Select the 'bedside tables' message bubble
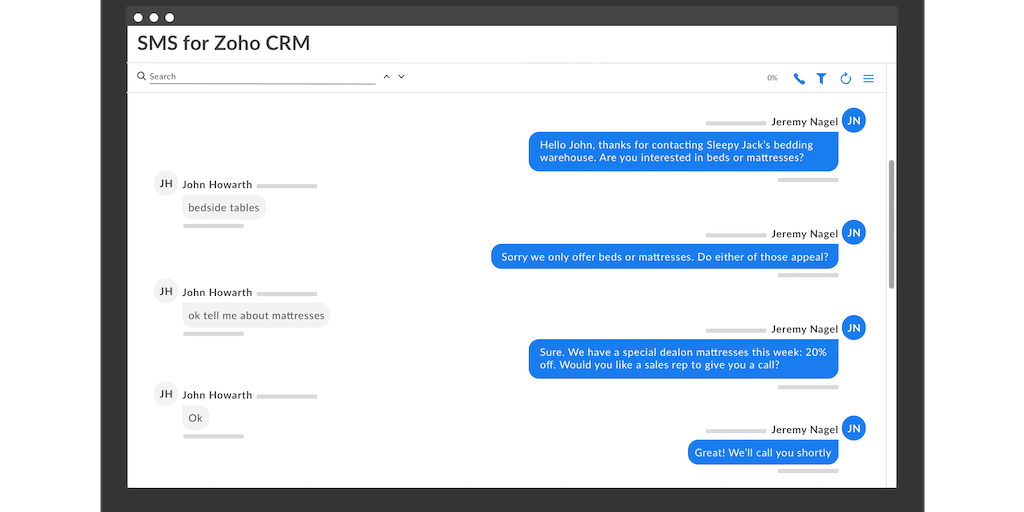 tap(224, 208)
